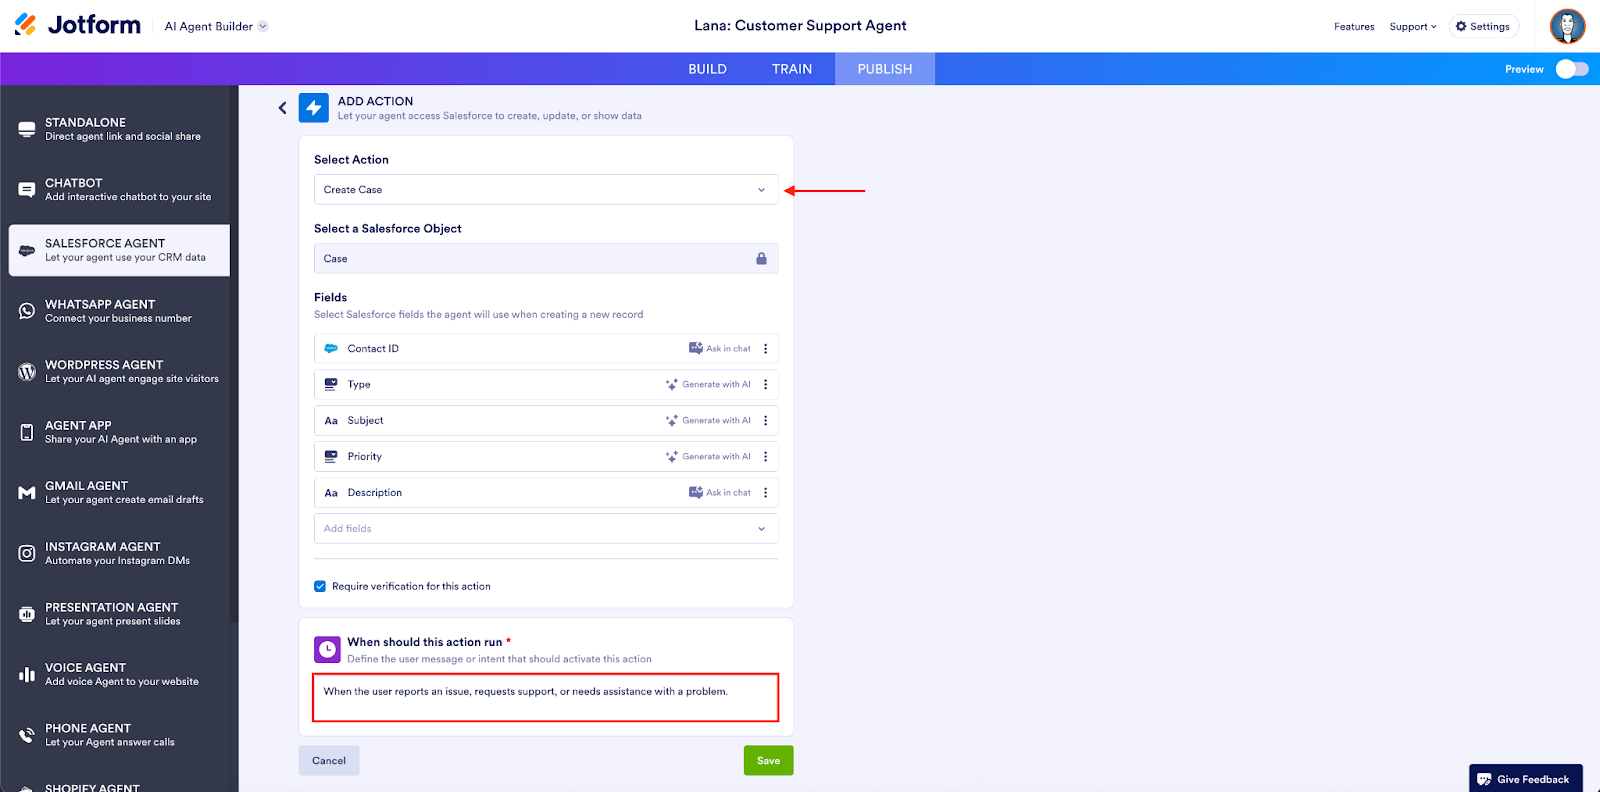Click the Gmail Agent envelope icon
This screenshot has height=792, width=1600.
pyautogui.click(x=27, y=493)
